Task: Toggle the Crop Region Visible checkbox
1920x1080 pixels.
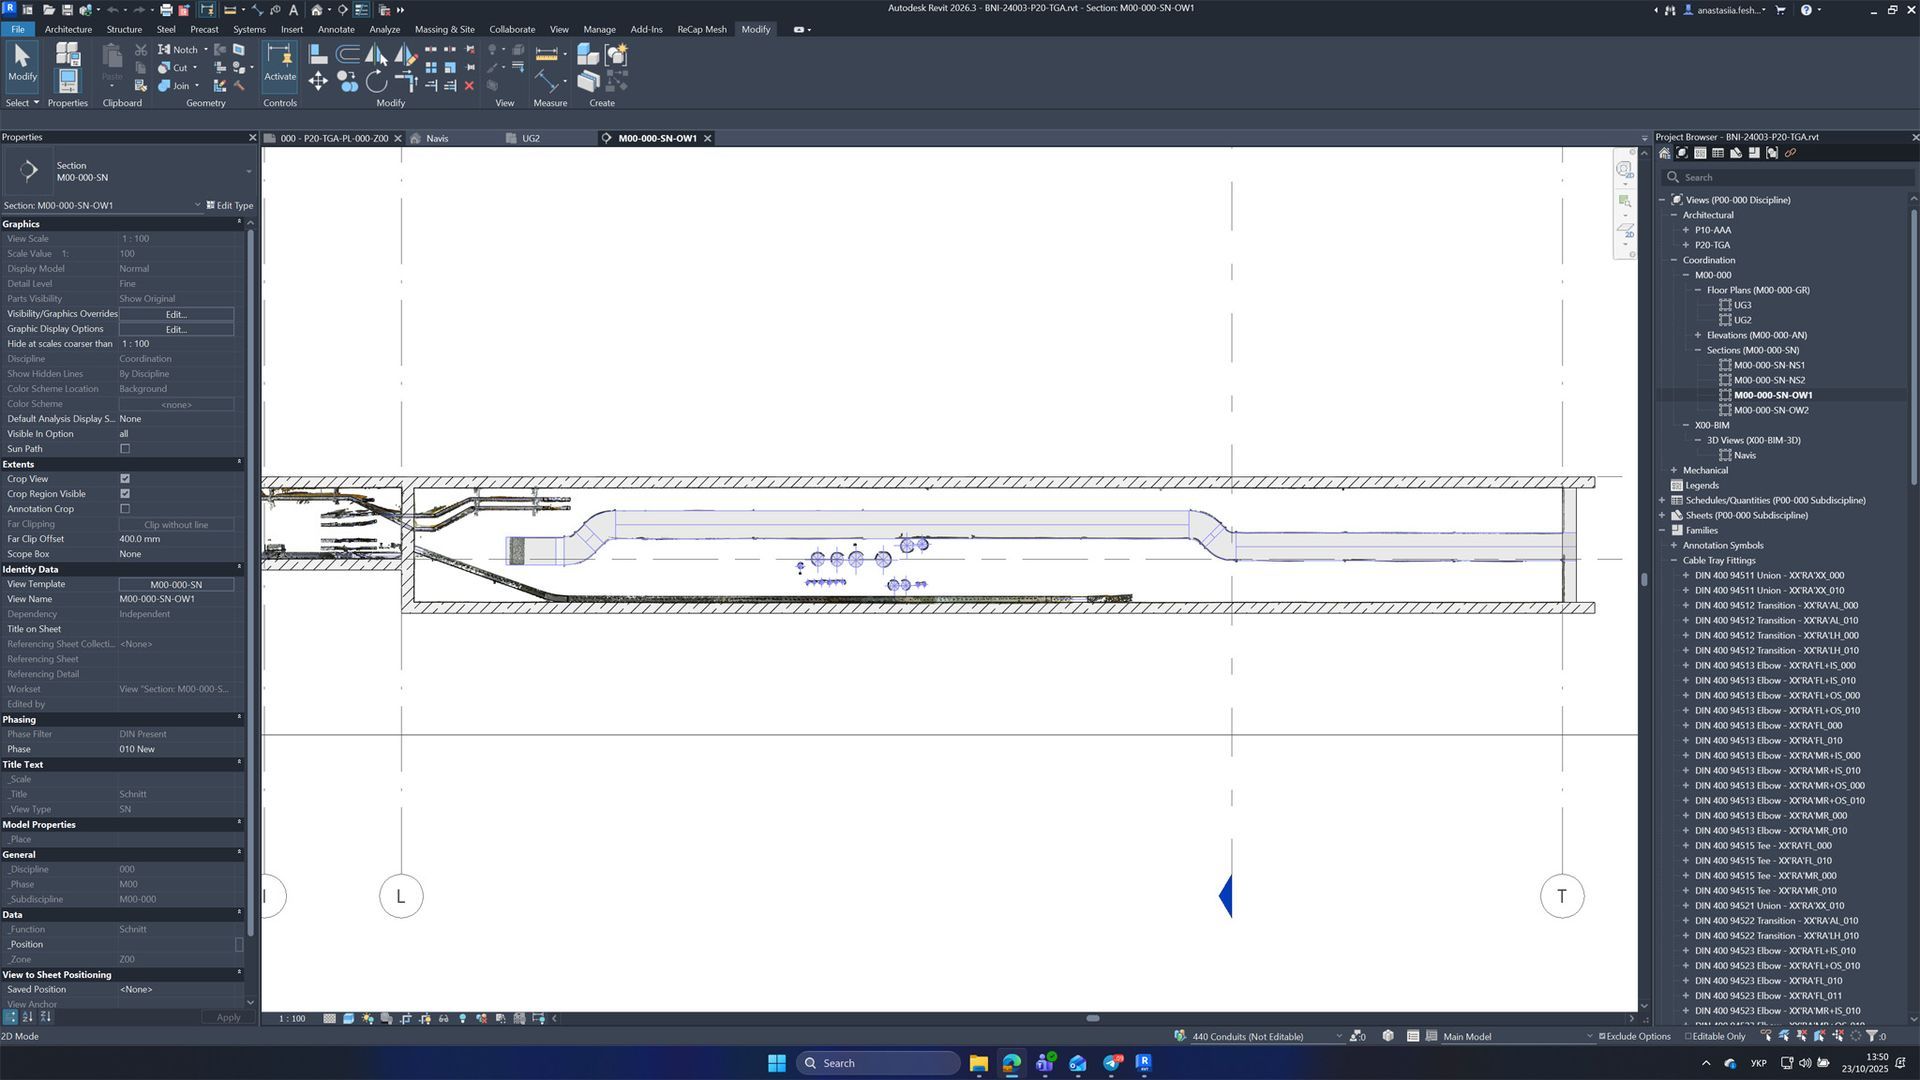Action: tap(125, 494)
